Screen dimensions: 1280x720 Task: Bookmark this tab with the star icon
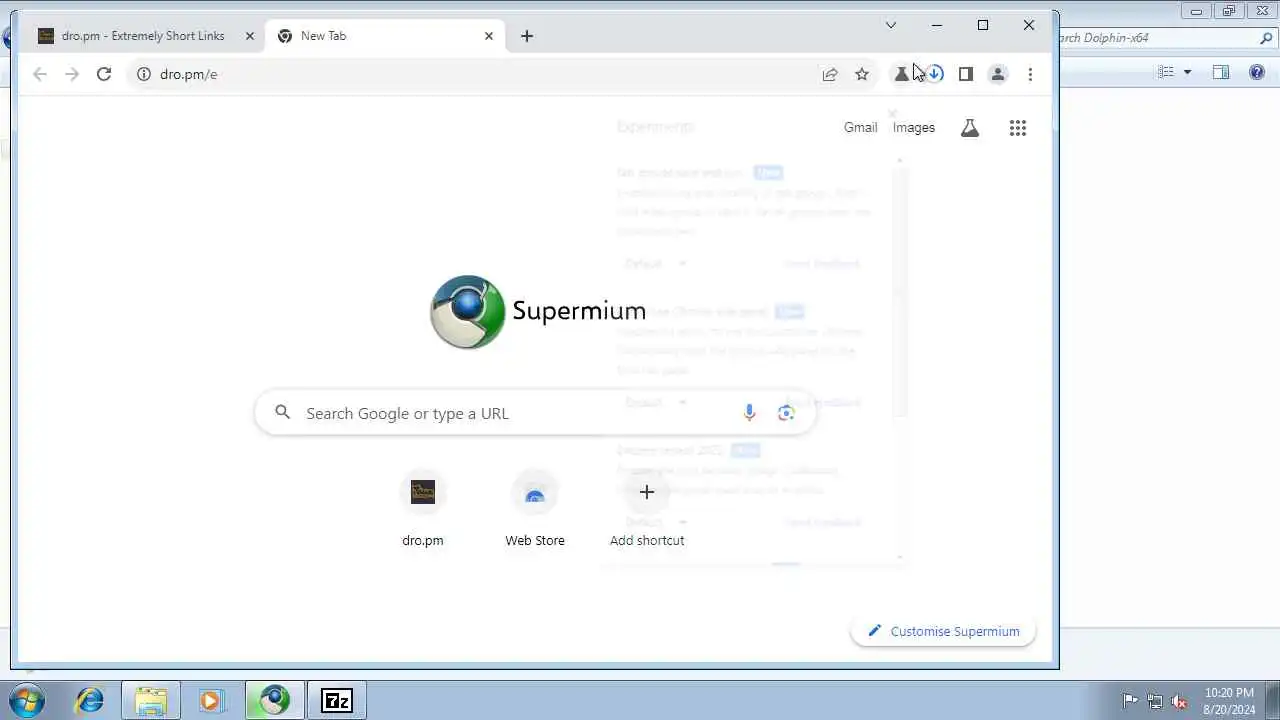point(862,74)
